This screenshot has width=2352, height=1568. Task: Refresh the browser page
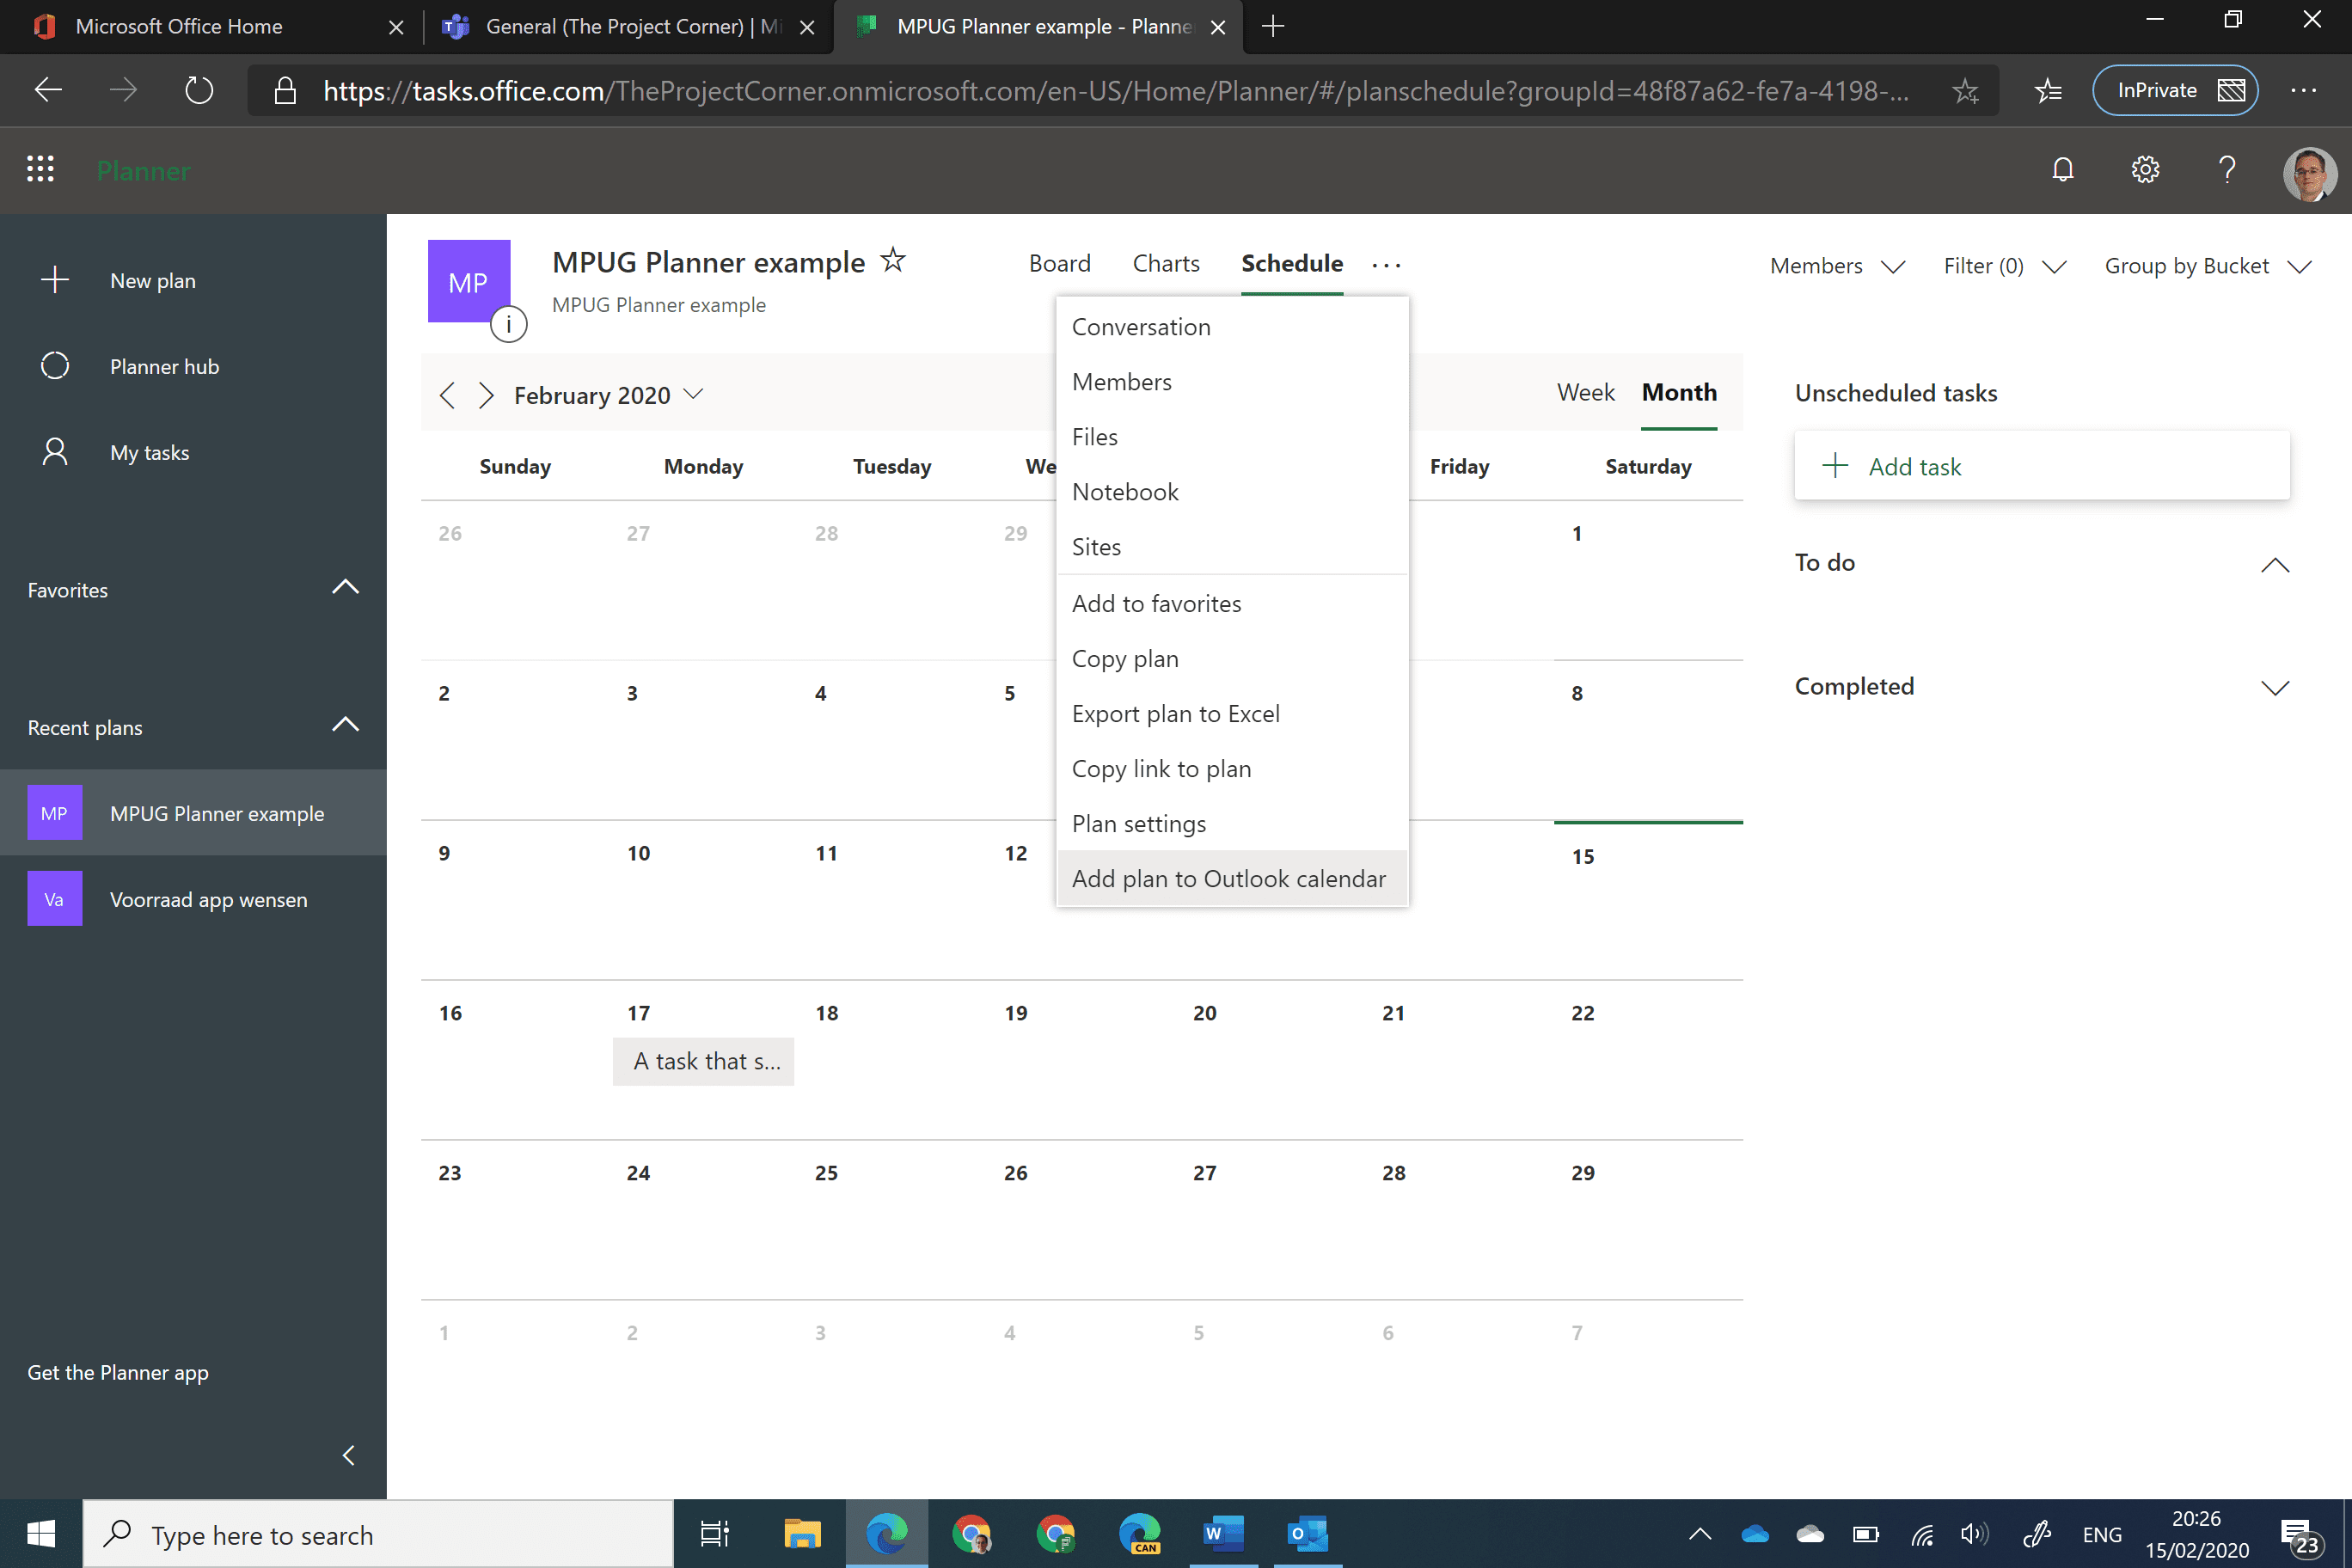coord(199,91)
